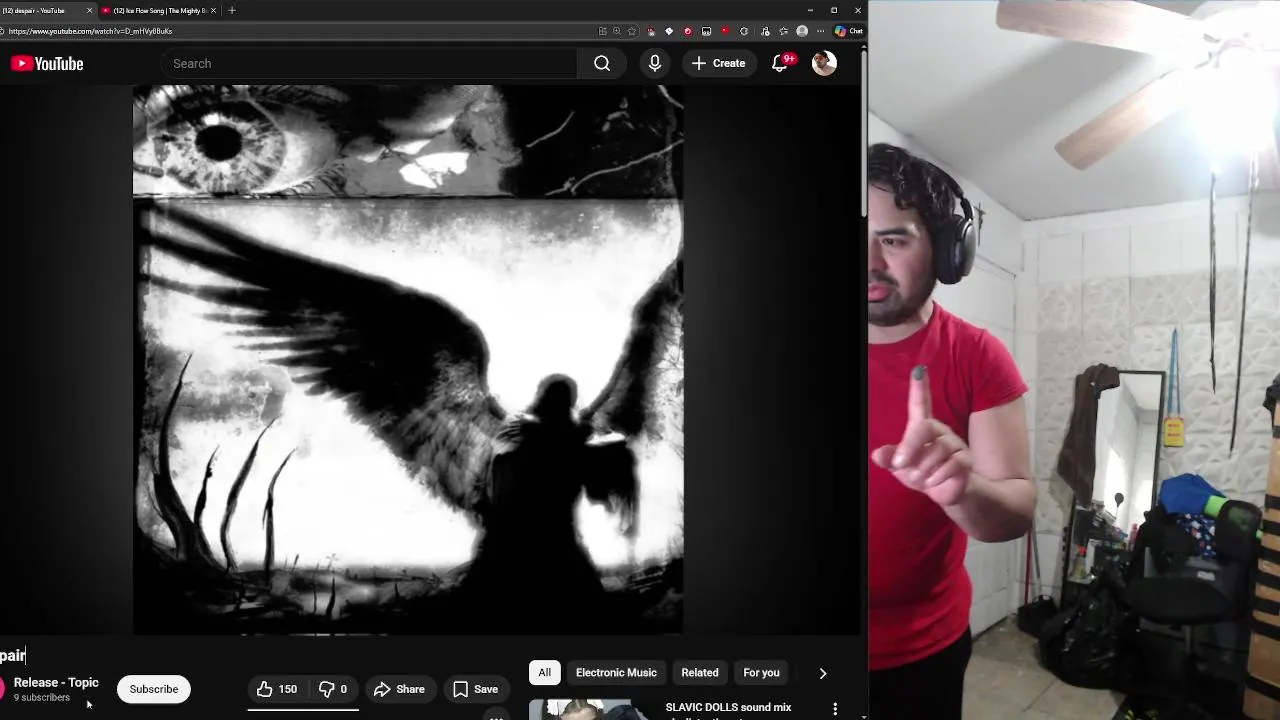Image resolution: width=1280 pixels, height=720 pixels.
Task: Select the Electronic Music filter chip
Action: tap(616, 673)
